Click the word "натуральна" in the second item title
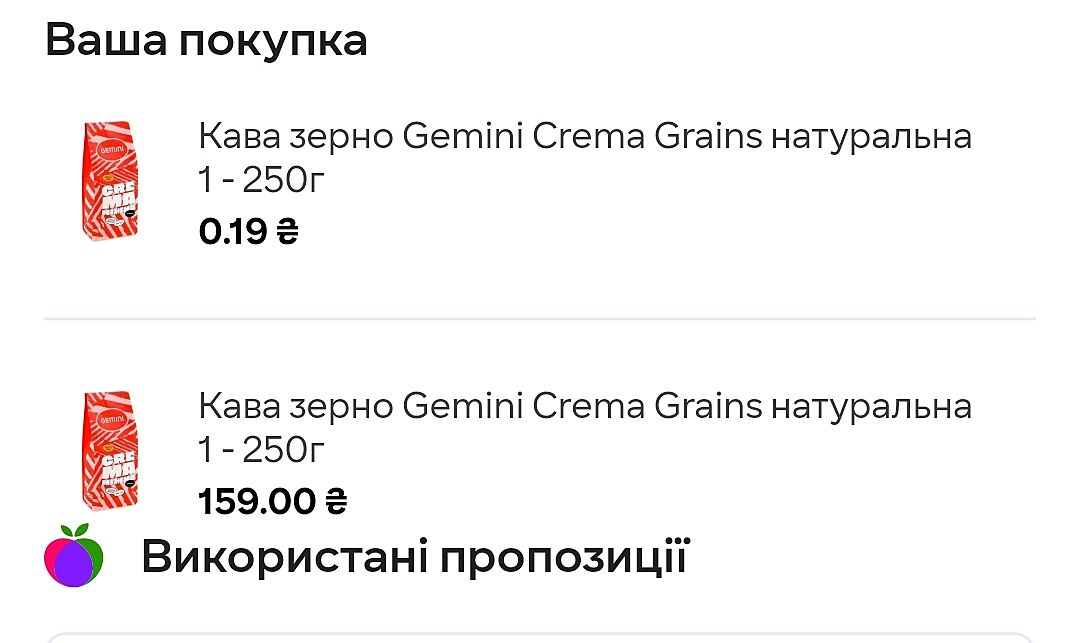 pos(870,406)
